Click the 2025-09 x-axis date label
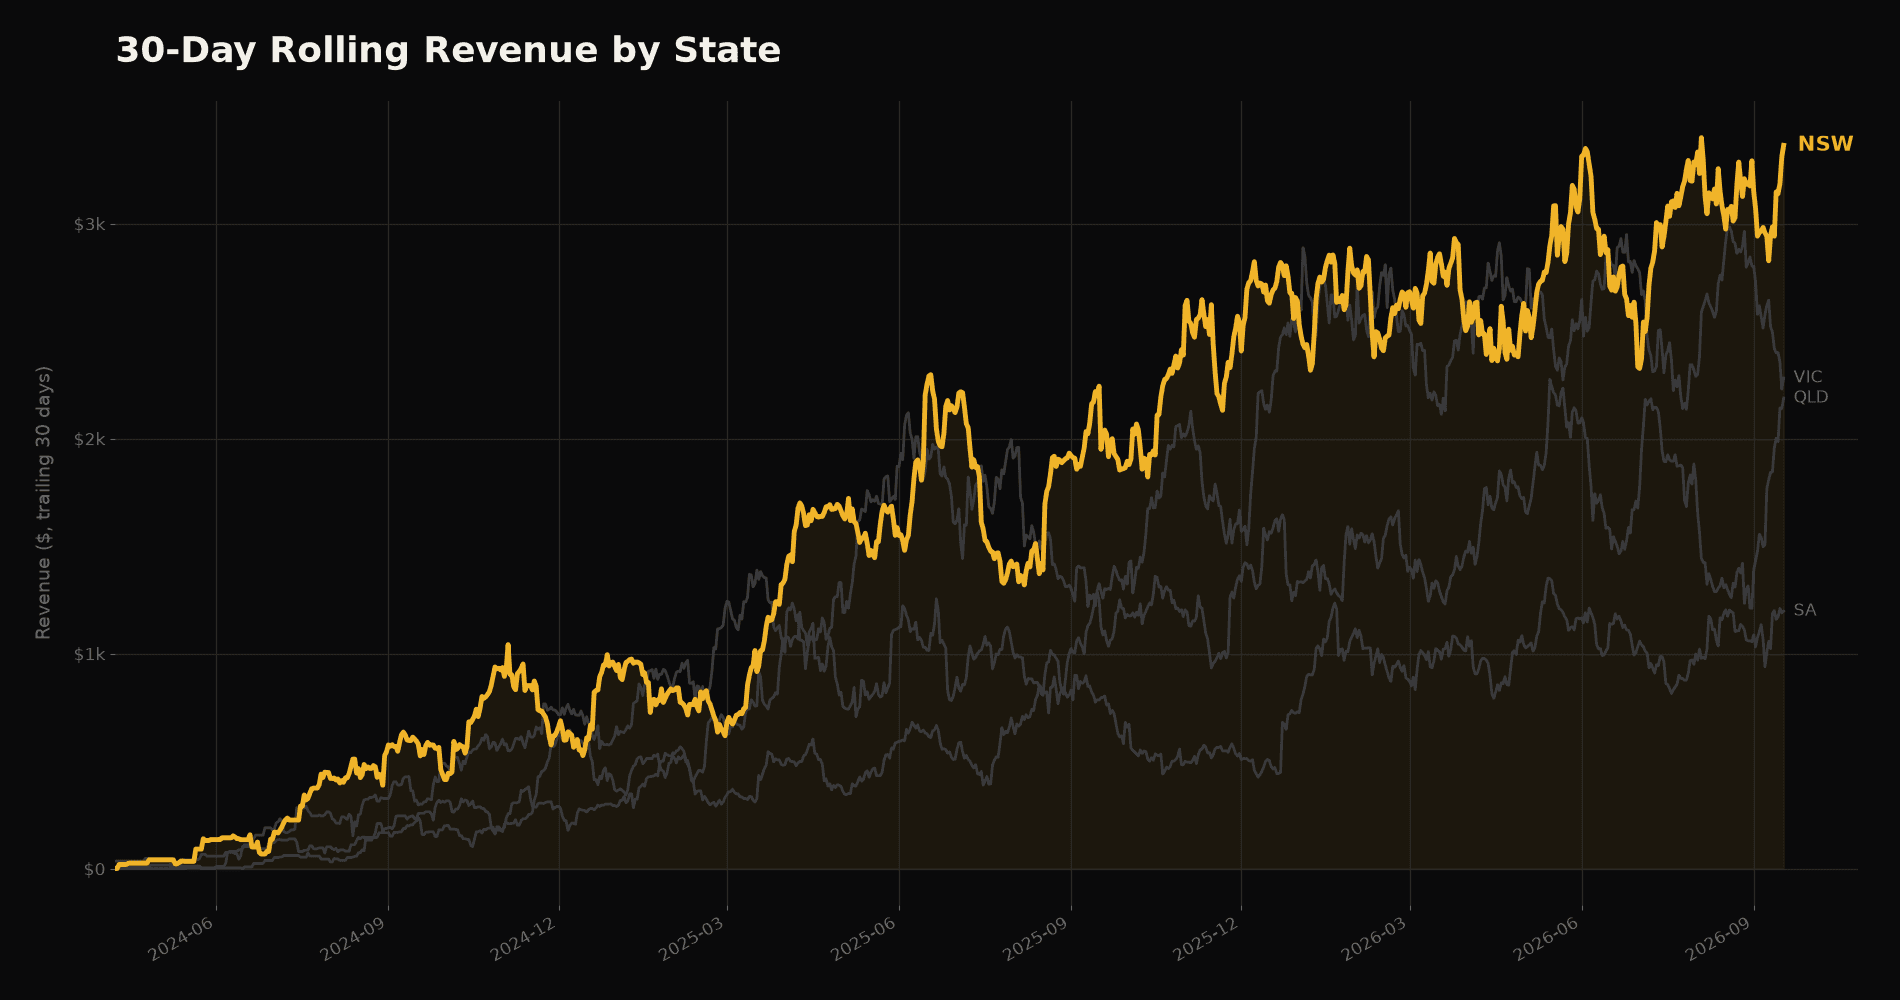 point(1037,940)
